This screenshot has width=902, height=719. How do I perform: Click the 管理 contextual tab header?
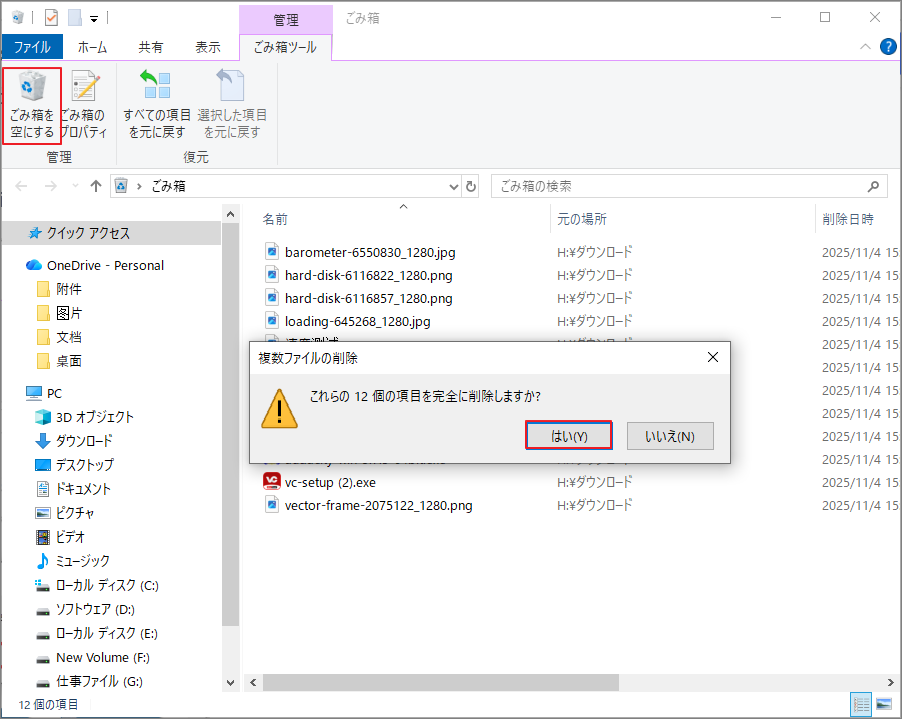(x=286, y=20)
